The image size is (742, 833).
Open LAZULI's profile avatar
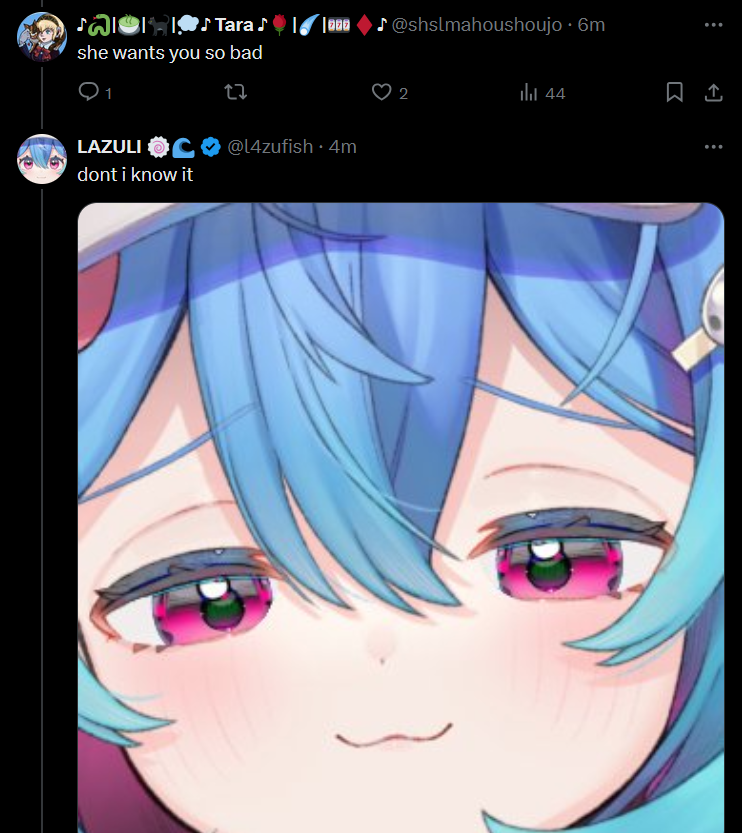42,159
